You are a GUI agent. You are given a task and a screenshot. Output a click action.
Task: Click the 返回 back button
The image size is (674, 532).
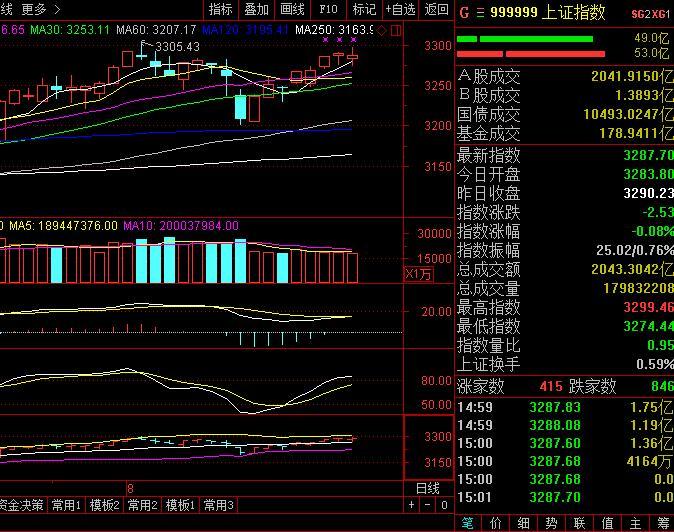[437, 10]
